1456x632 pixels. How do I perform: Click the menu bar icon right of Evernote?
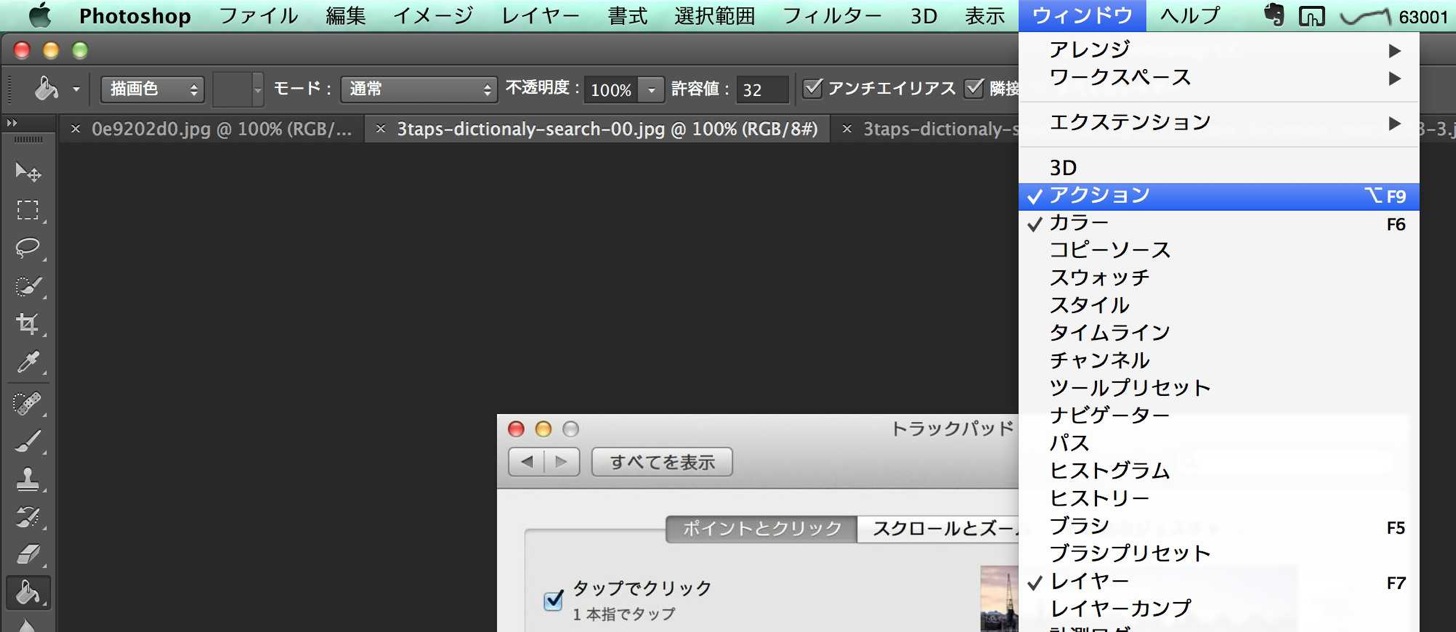(1311, 16)
